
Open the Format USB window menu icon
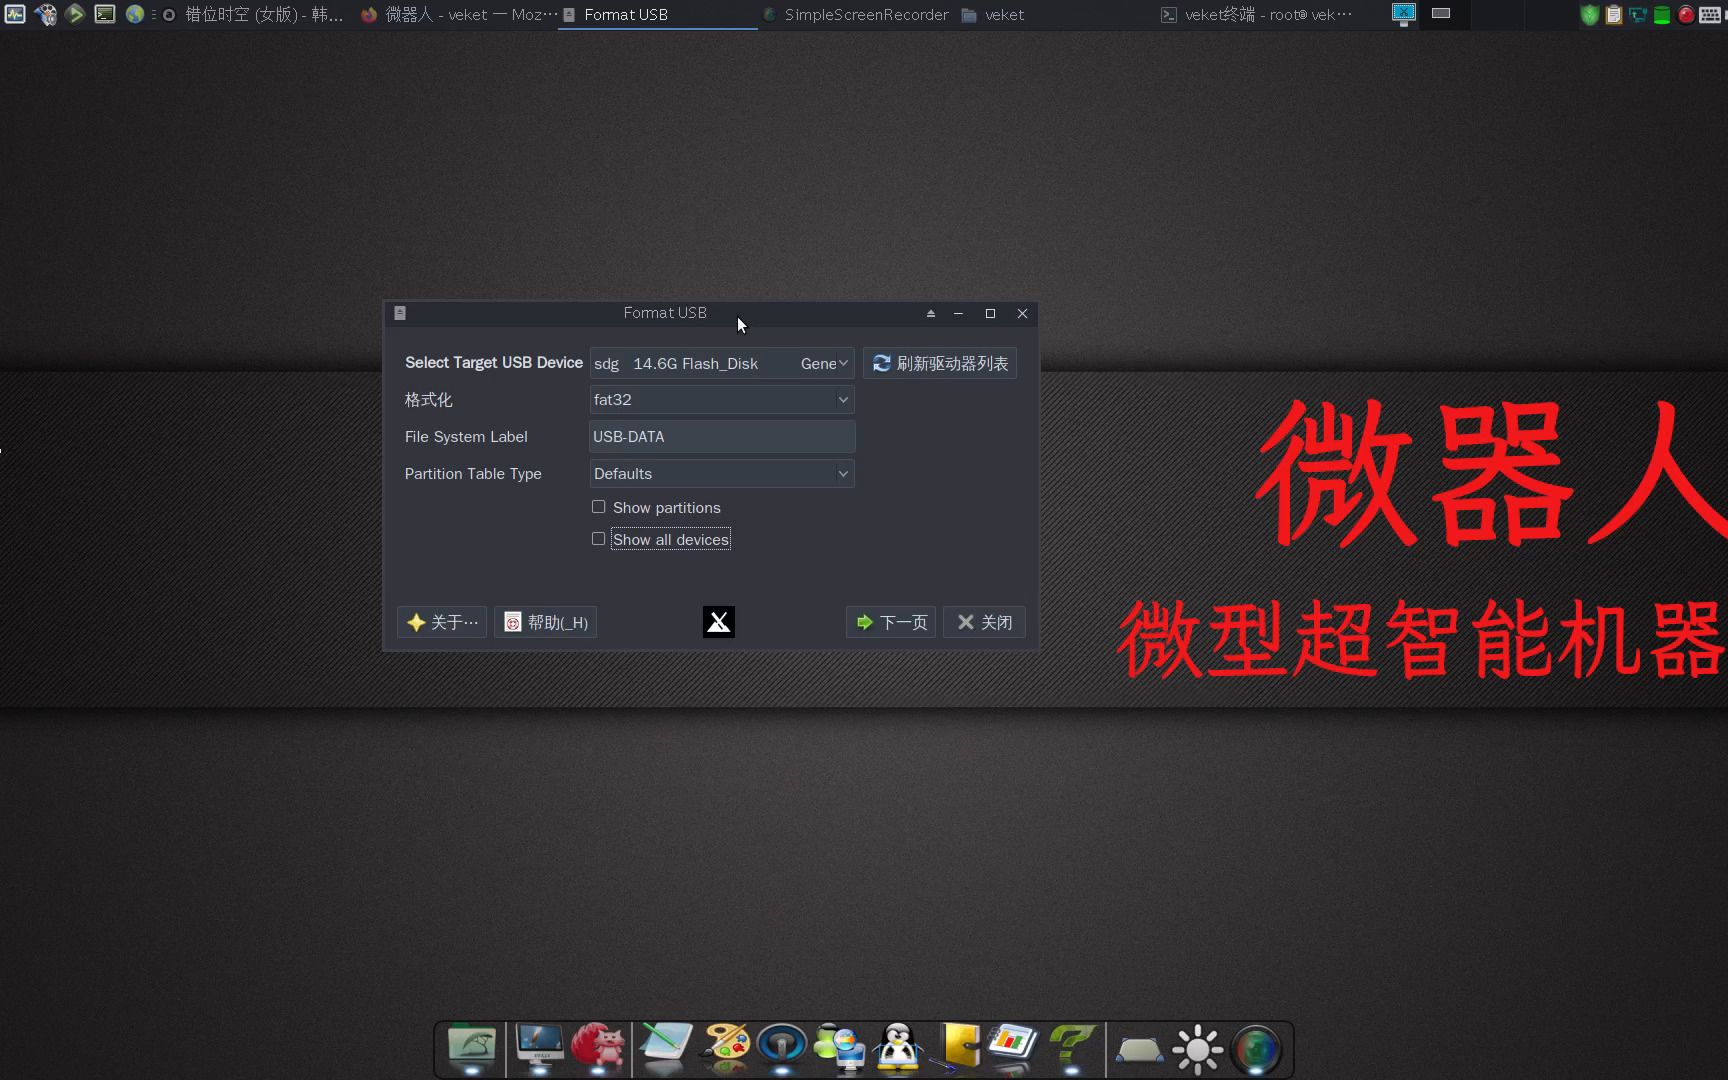pyautogui.click(x=400, y=313)
